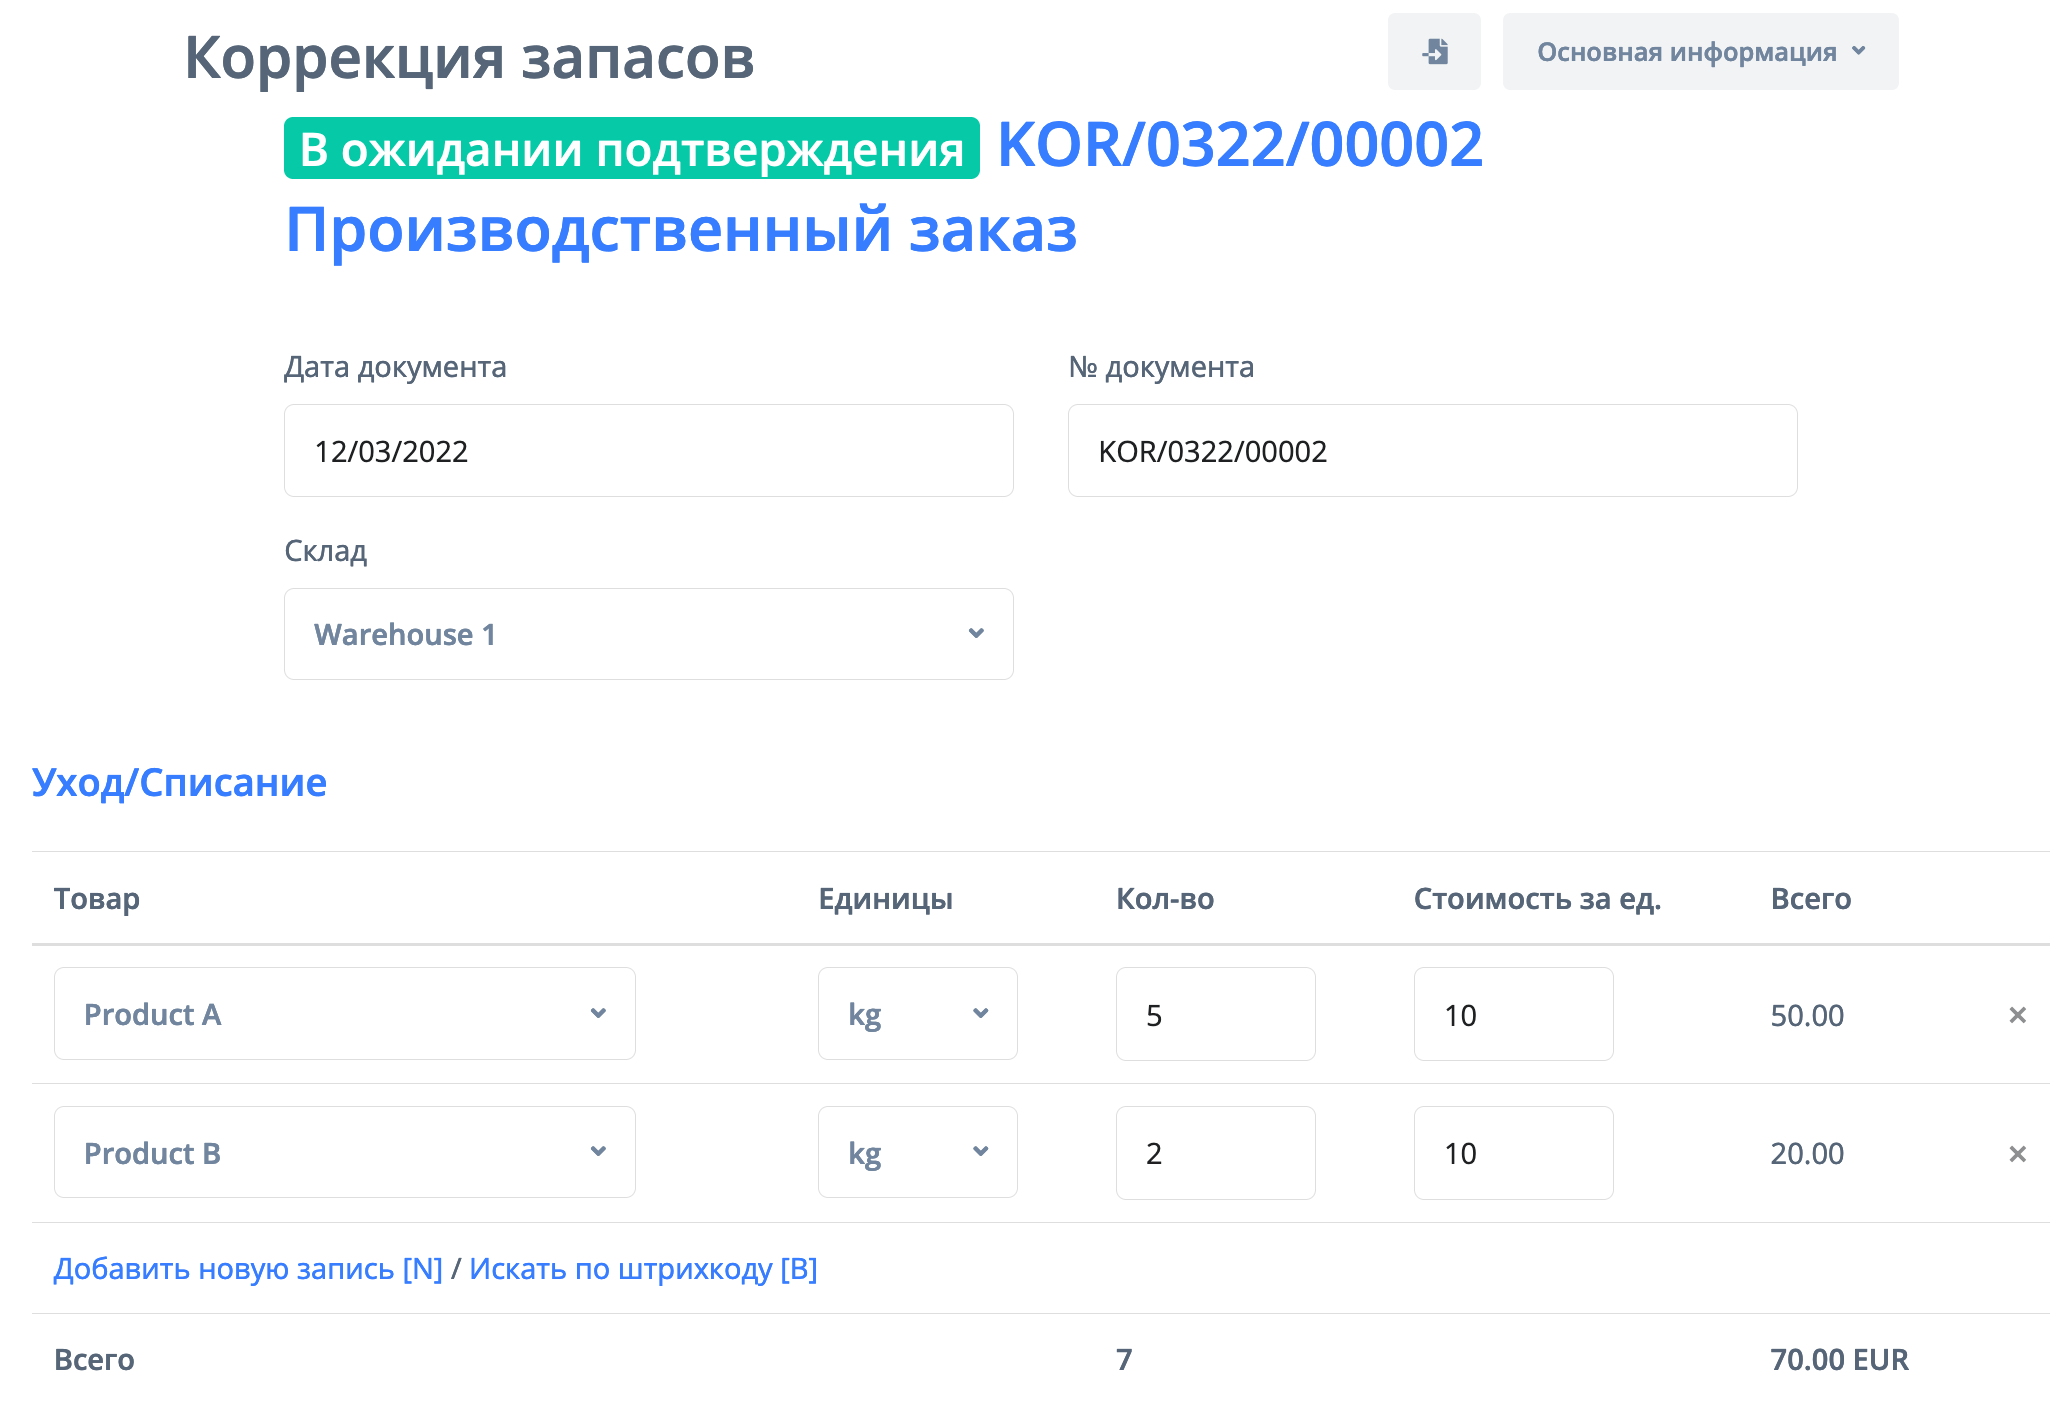Image resolution: width=2062 pixels, height=1406 pixels.
Task: Edit the quantity field for Product B
Action: (x=1215, y=1153)
